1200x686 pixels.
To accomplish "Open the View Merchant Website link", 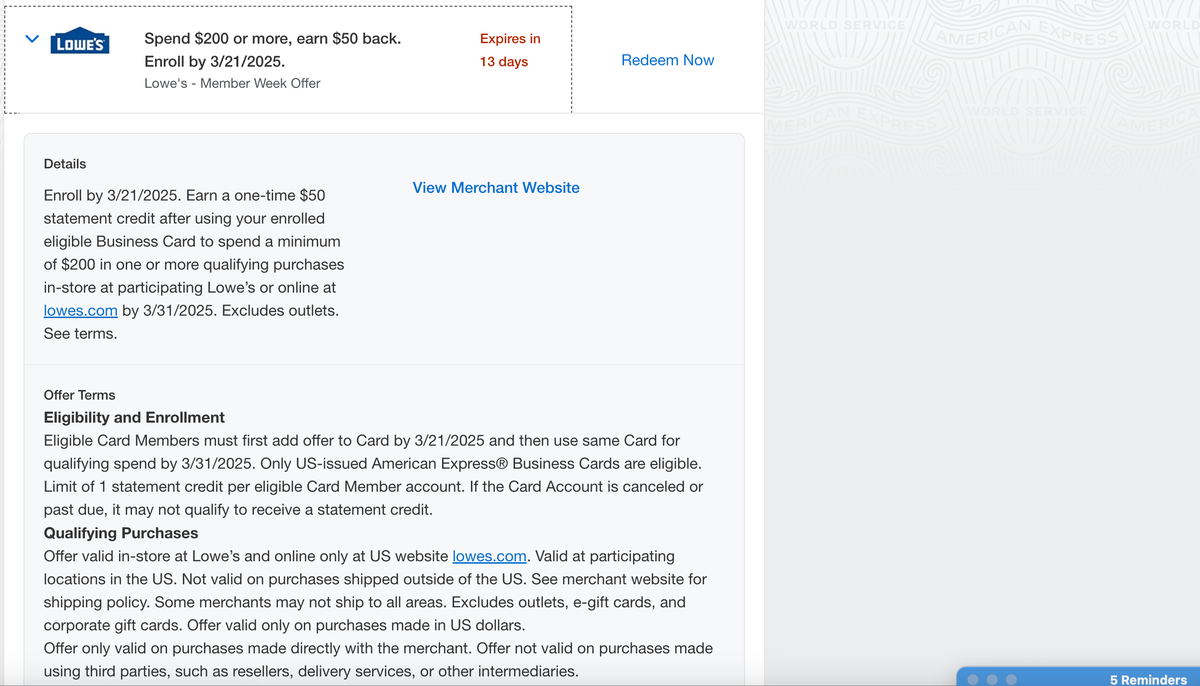I will pyautogui.click(x=495, y=187).
